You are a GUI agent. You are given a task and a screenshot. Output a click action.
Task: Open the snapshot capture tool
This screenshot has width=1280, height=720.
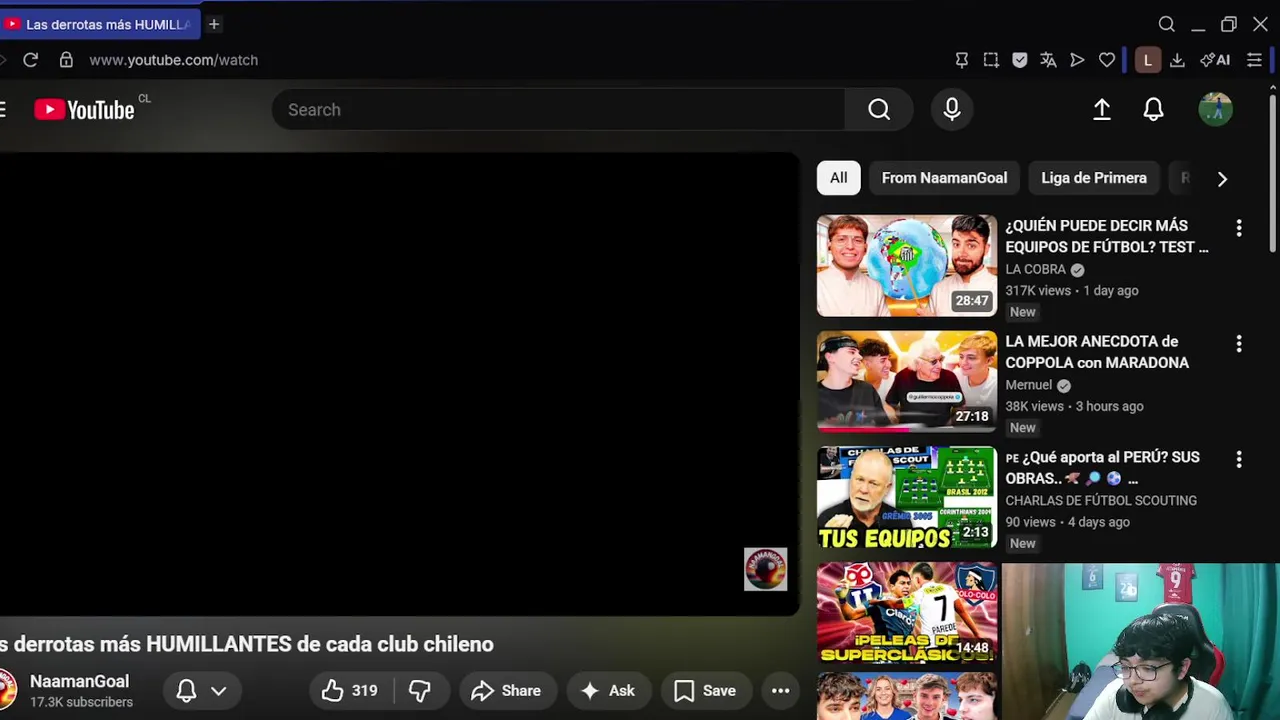point(991,60)
